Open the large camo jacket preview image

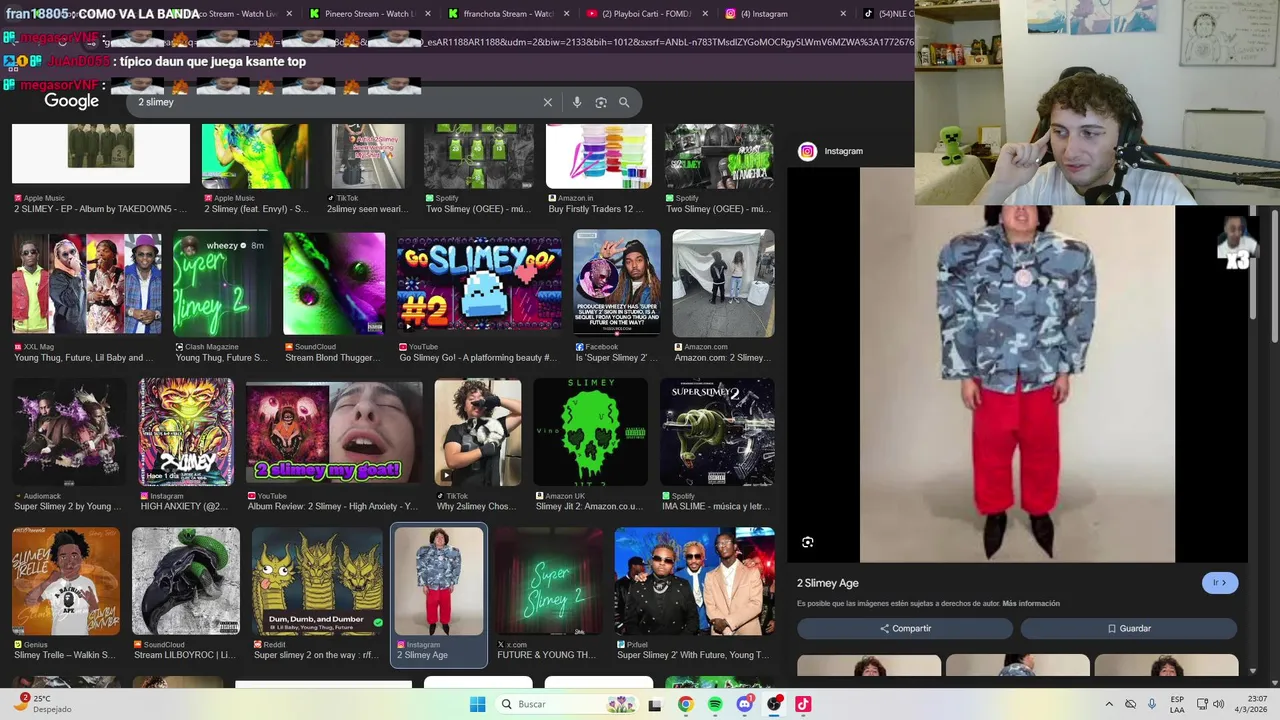click(1017, 365)
